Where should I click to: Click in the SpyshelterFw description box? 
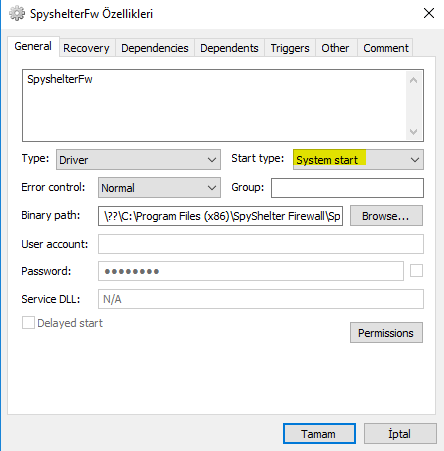click(223, 105)
